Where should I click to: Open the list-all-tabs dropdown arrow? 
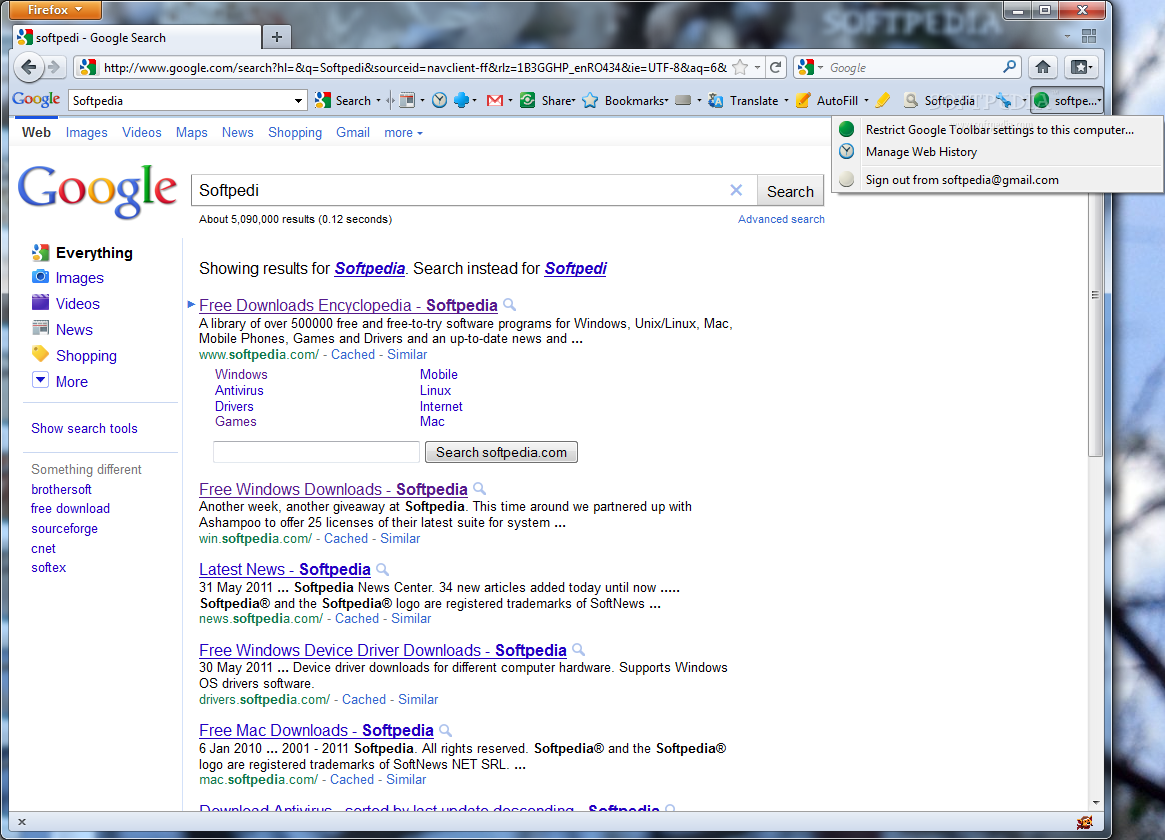[x=1067, y=36]
